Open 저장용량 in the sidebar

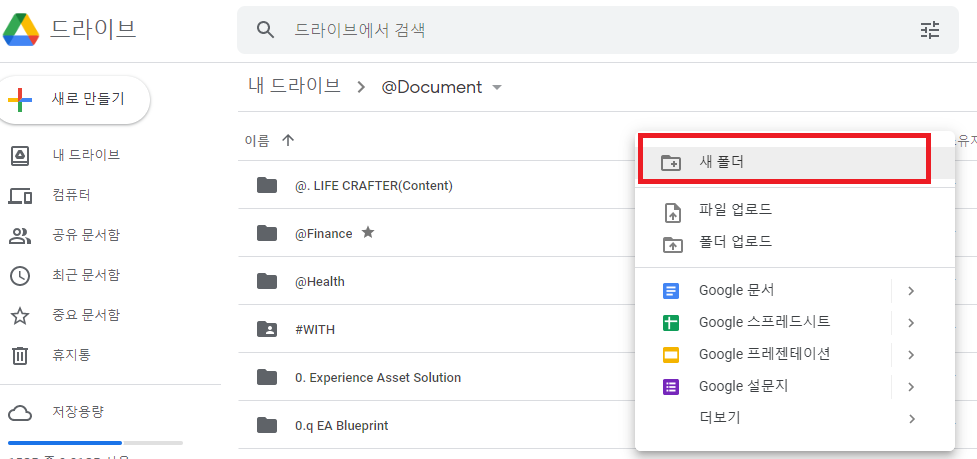click(x=78, y=412)
